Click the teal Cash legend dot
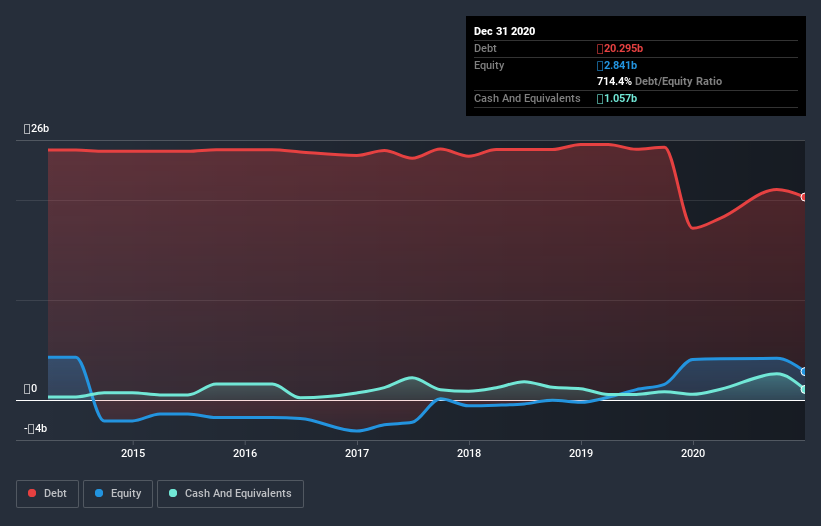The height and width of the screenshot is (526, 821). 173,493
